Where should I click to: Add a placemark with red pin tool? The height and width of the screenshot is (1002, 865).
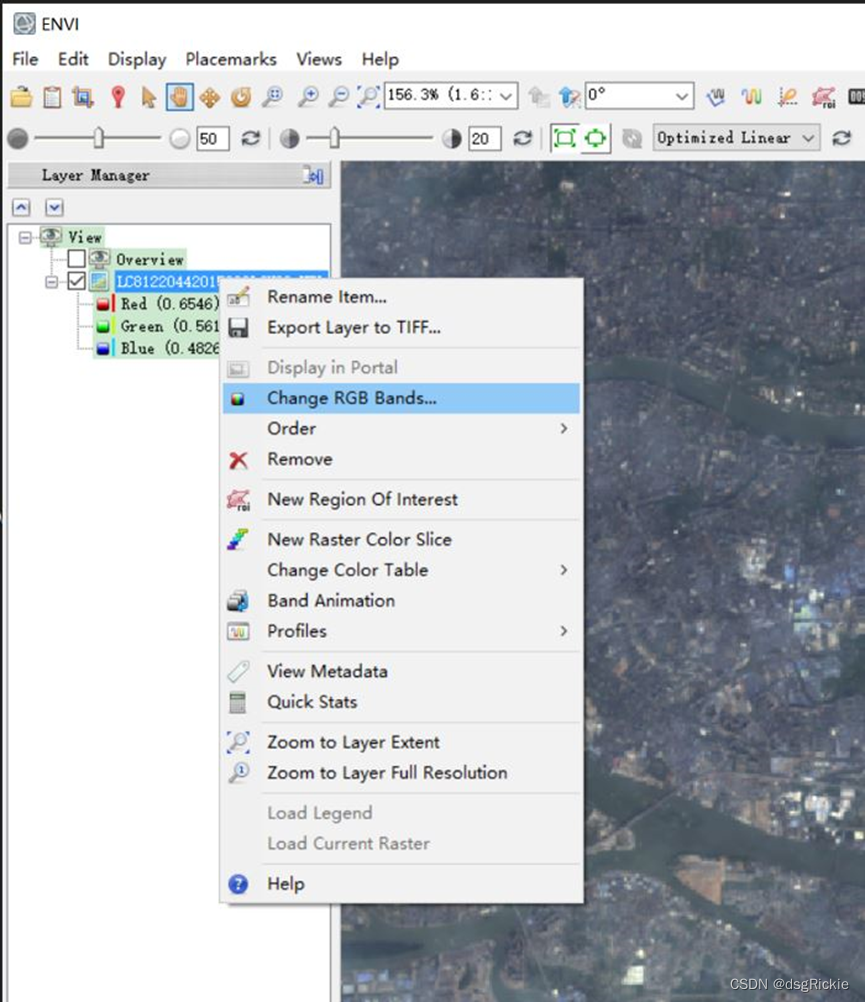(x=118, y=97)
